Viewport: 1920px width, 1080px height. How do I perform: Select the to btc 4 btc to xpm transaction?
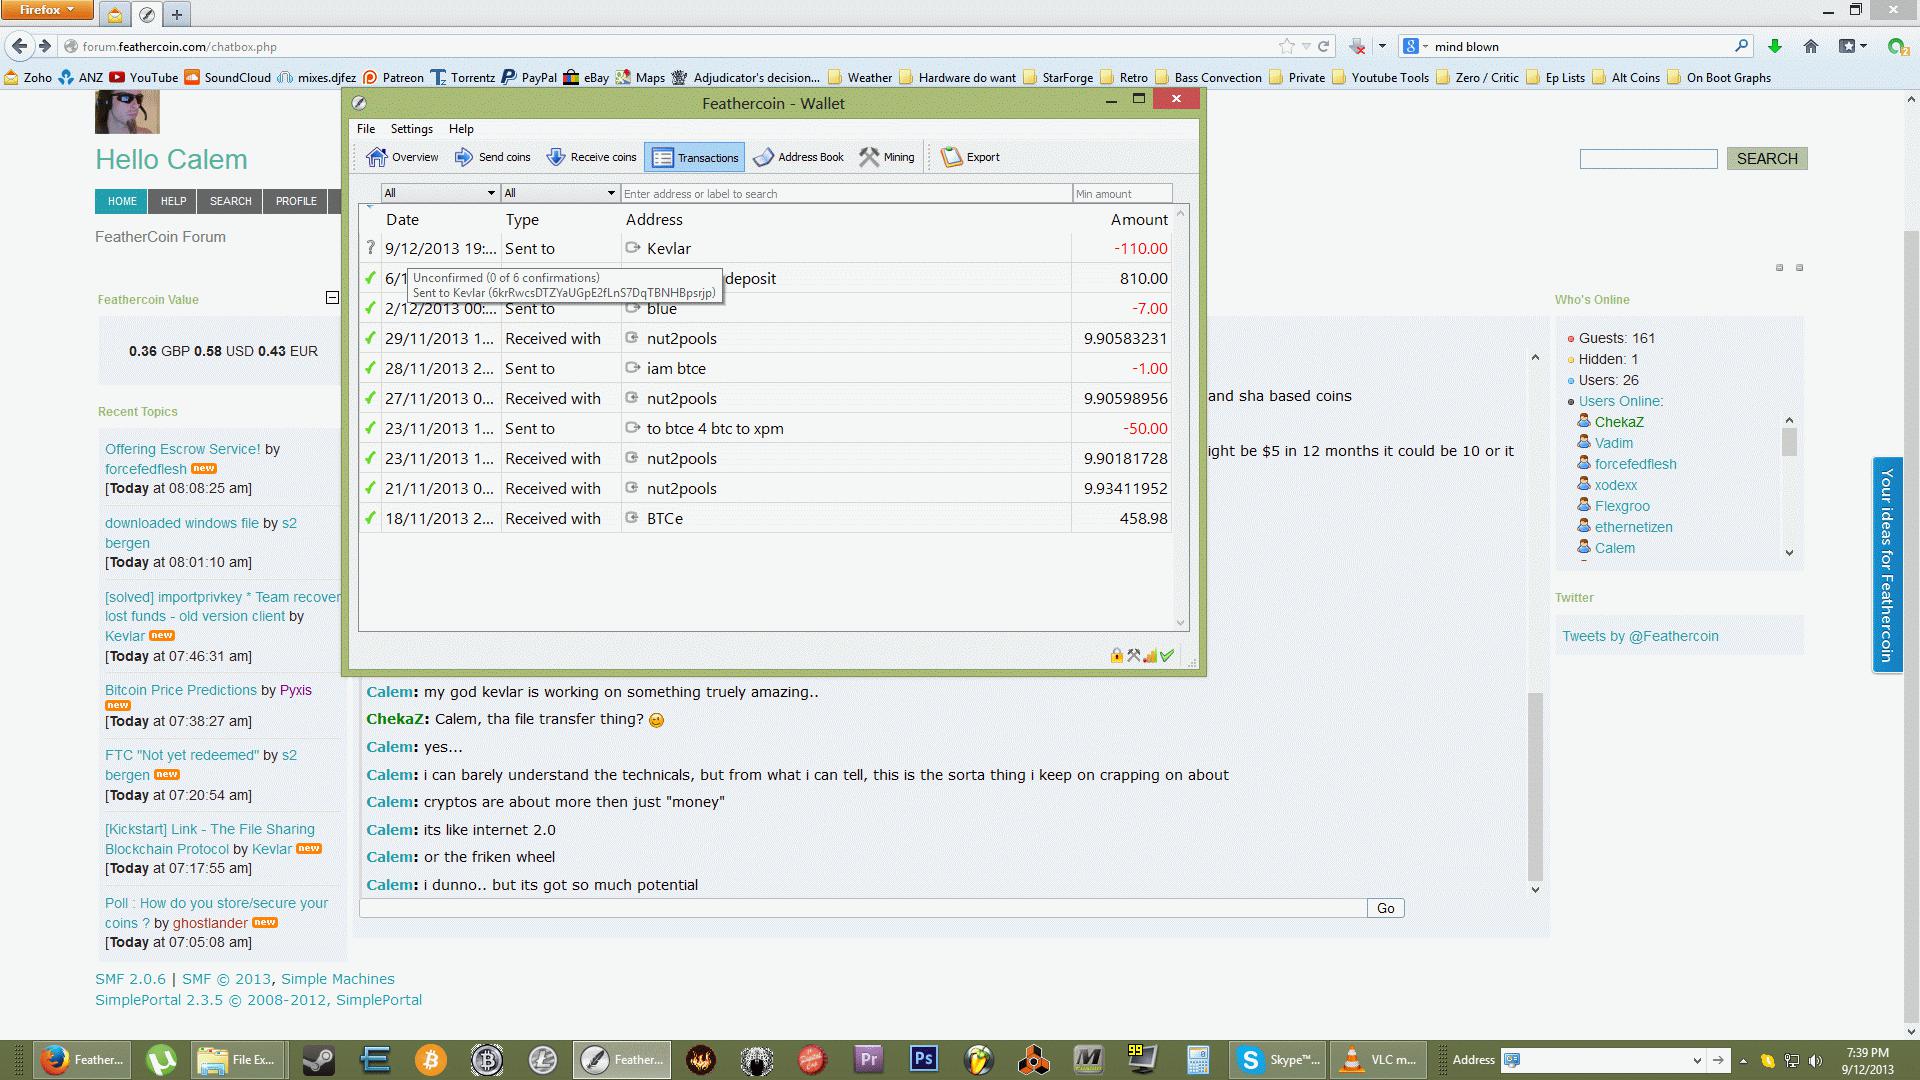(x=765, y=428)
